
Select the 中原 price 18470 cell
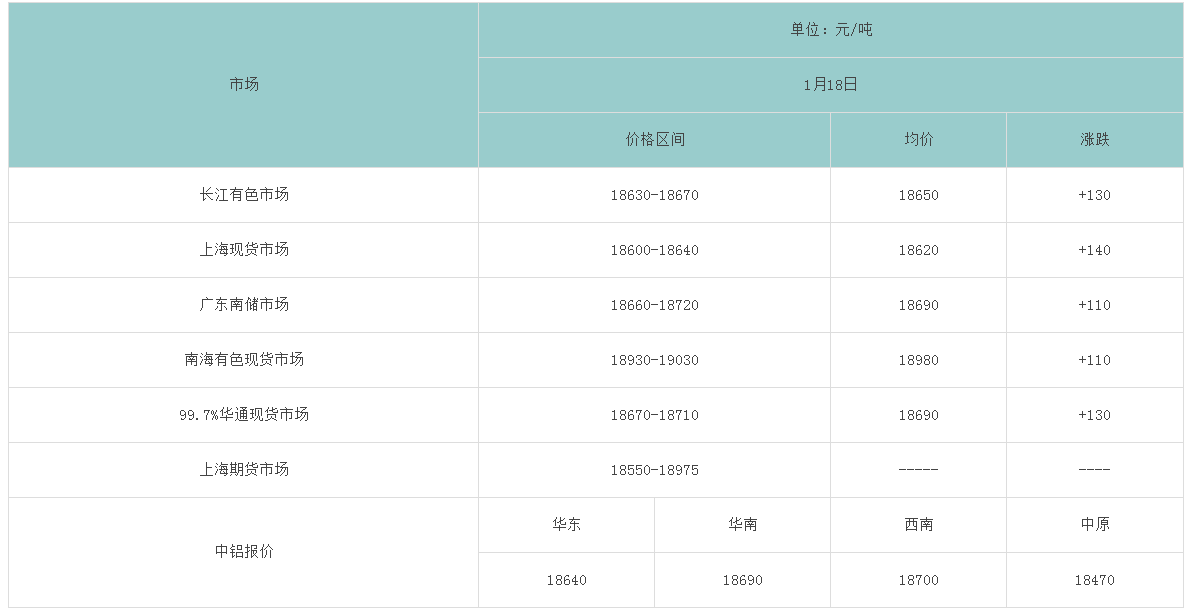(1094, 580)
